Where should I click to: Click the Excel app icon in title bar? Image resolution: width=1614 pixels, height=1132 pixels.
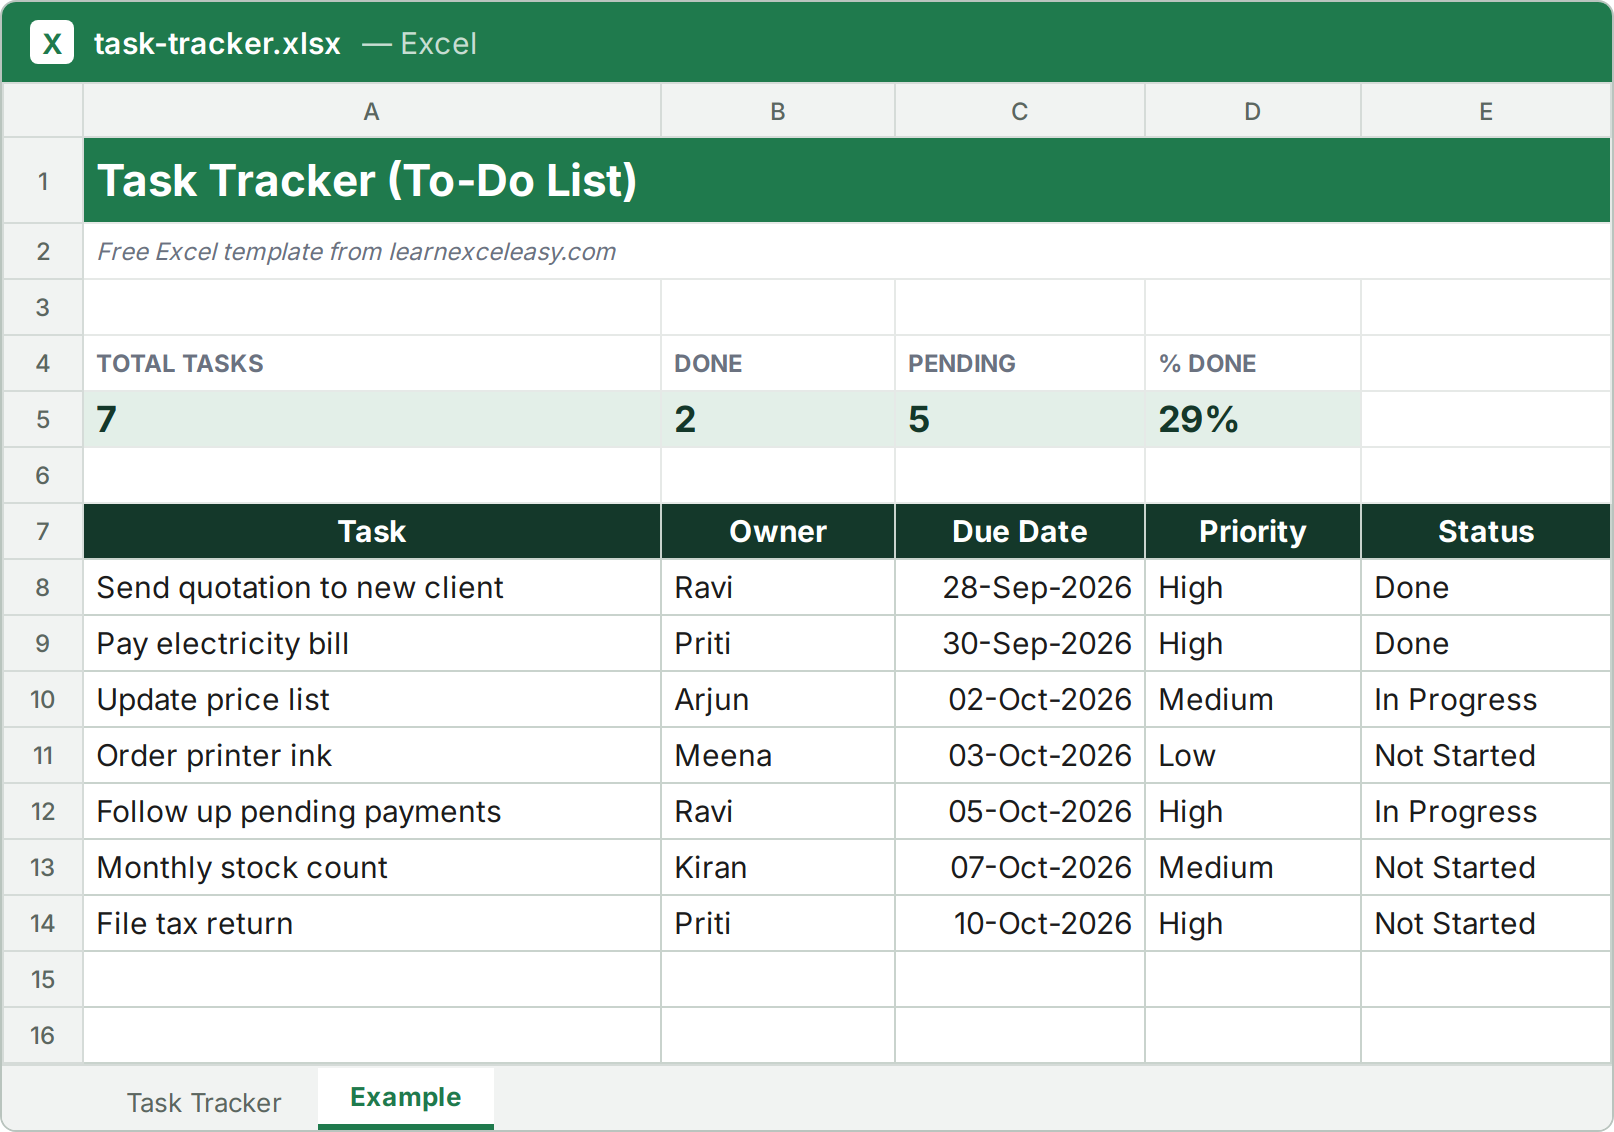click(52, 43)
